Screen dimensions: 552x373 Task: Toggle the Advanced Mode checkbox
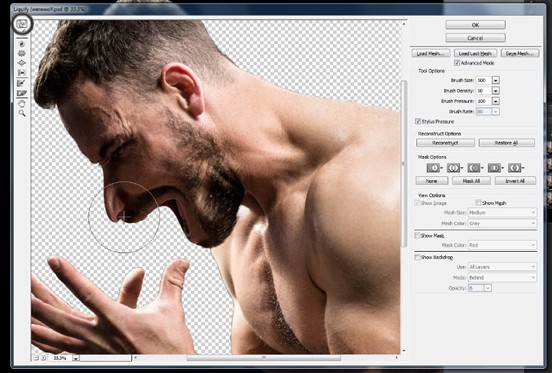point(457,63)
